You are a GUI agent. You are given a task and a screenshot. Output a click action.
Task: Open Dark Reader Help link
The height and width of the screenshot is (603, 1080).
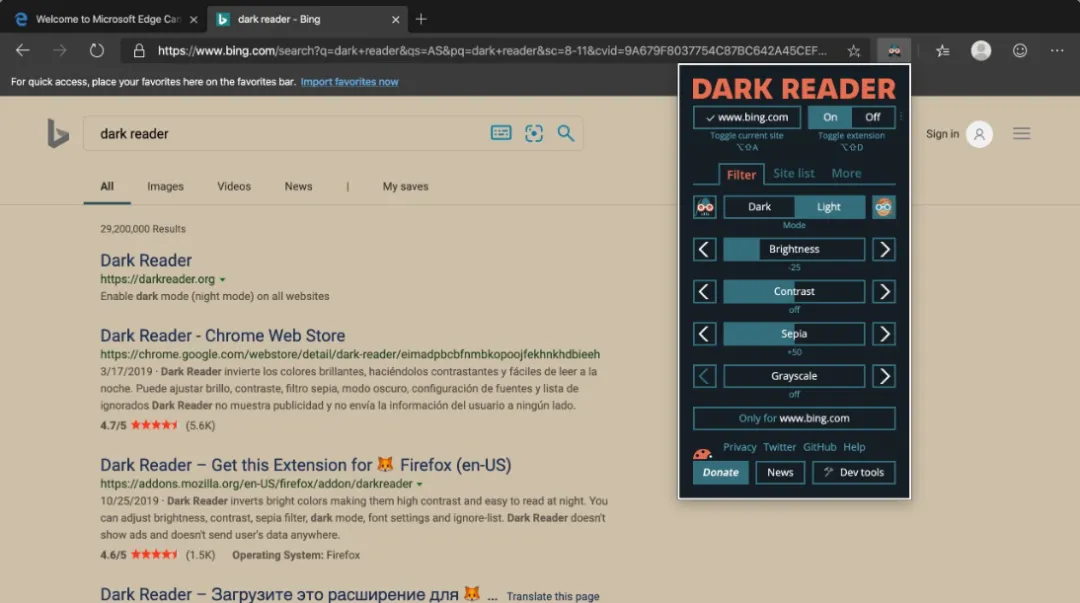point(854,447)
